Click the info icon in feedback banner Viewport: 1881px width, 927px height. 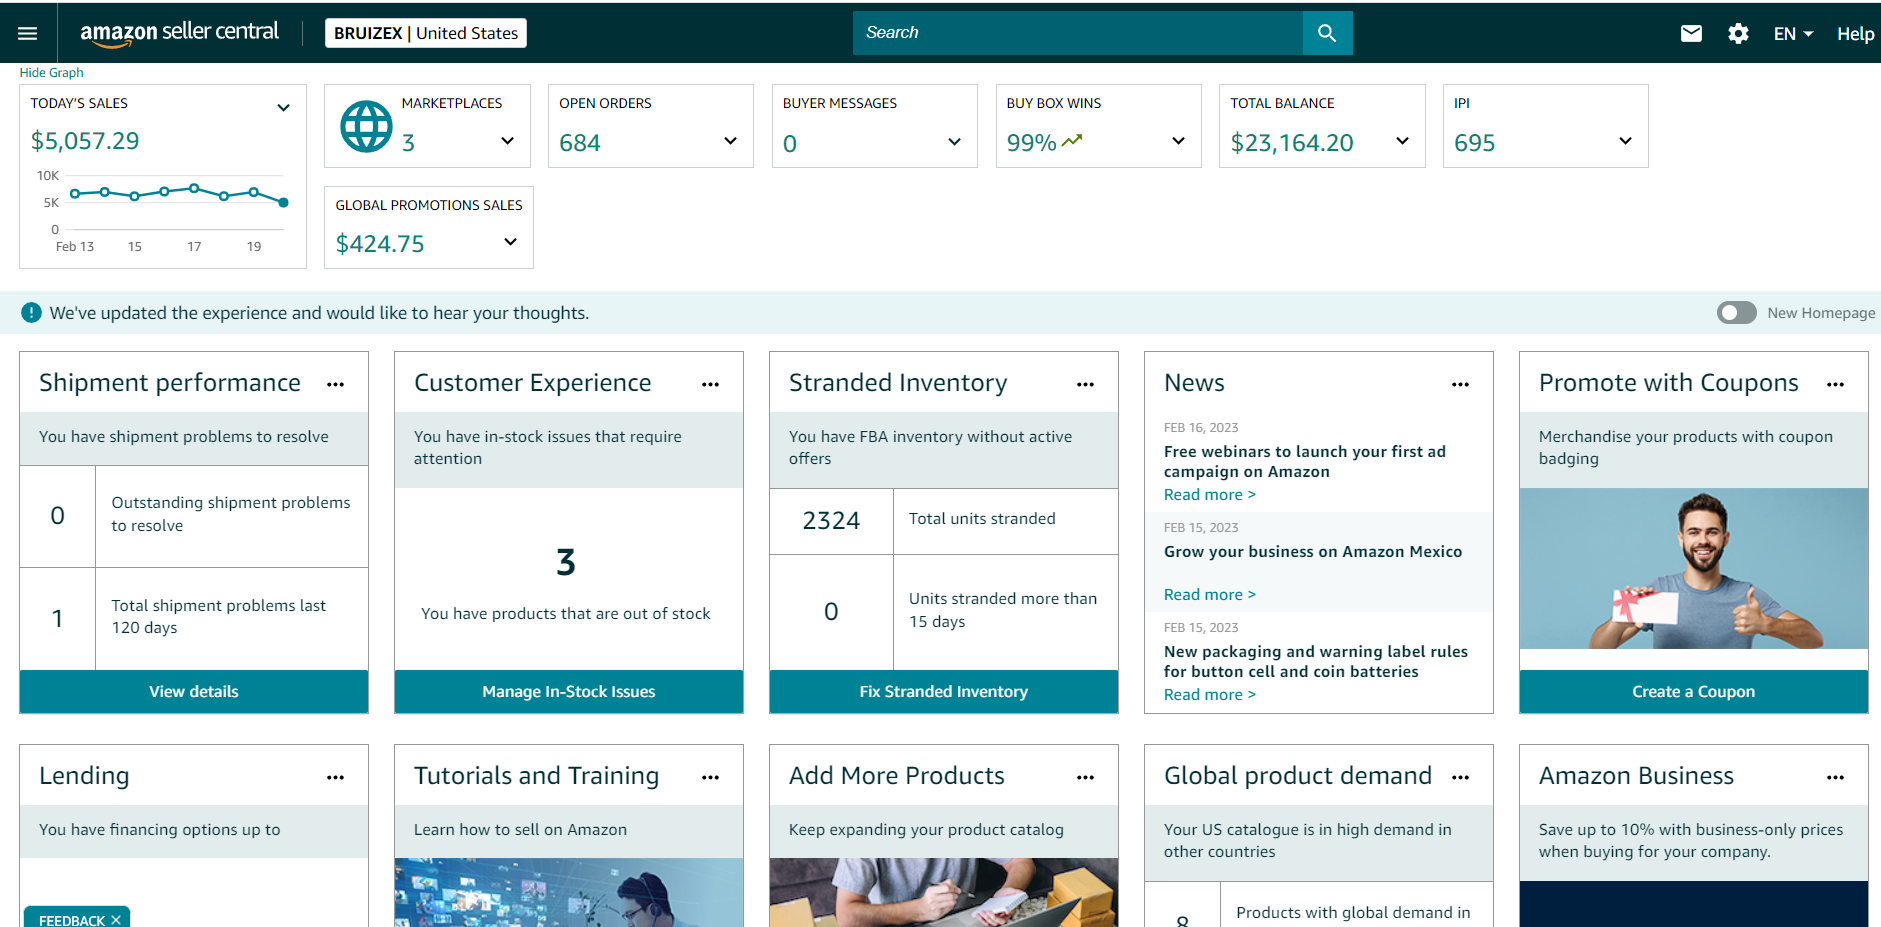coord(32,313)
